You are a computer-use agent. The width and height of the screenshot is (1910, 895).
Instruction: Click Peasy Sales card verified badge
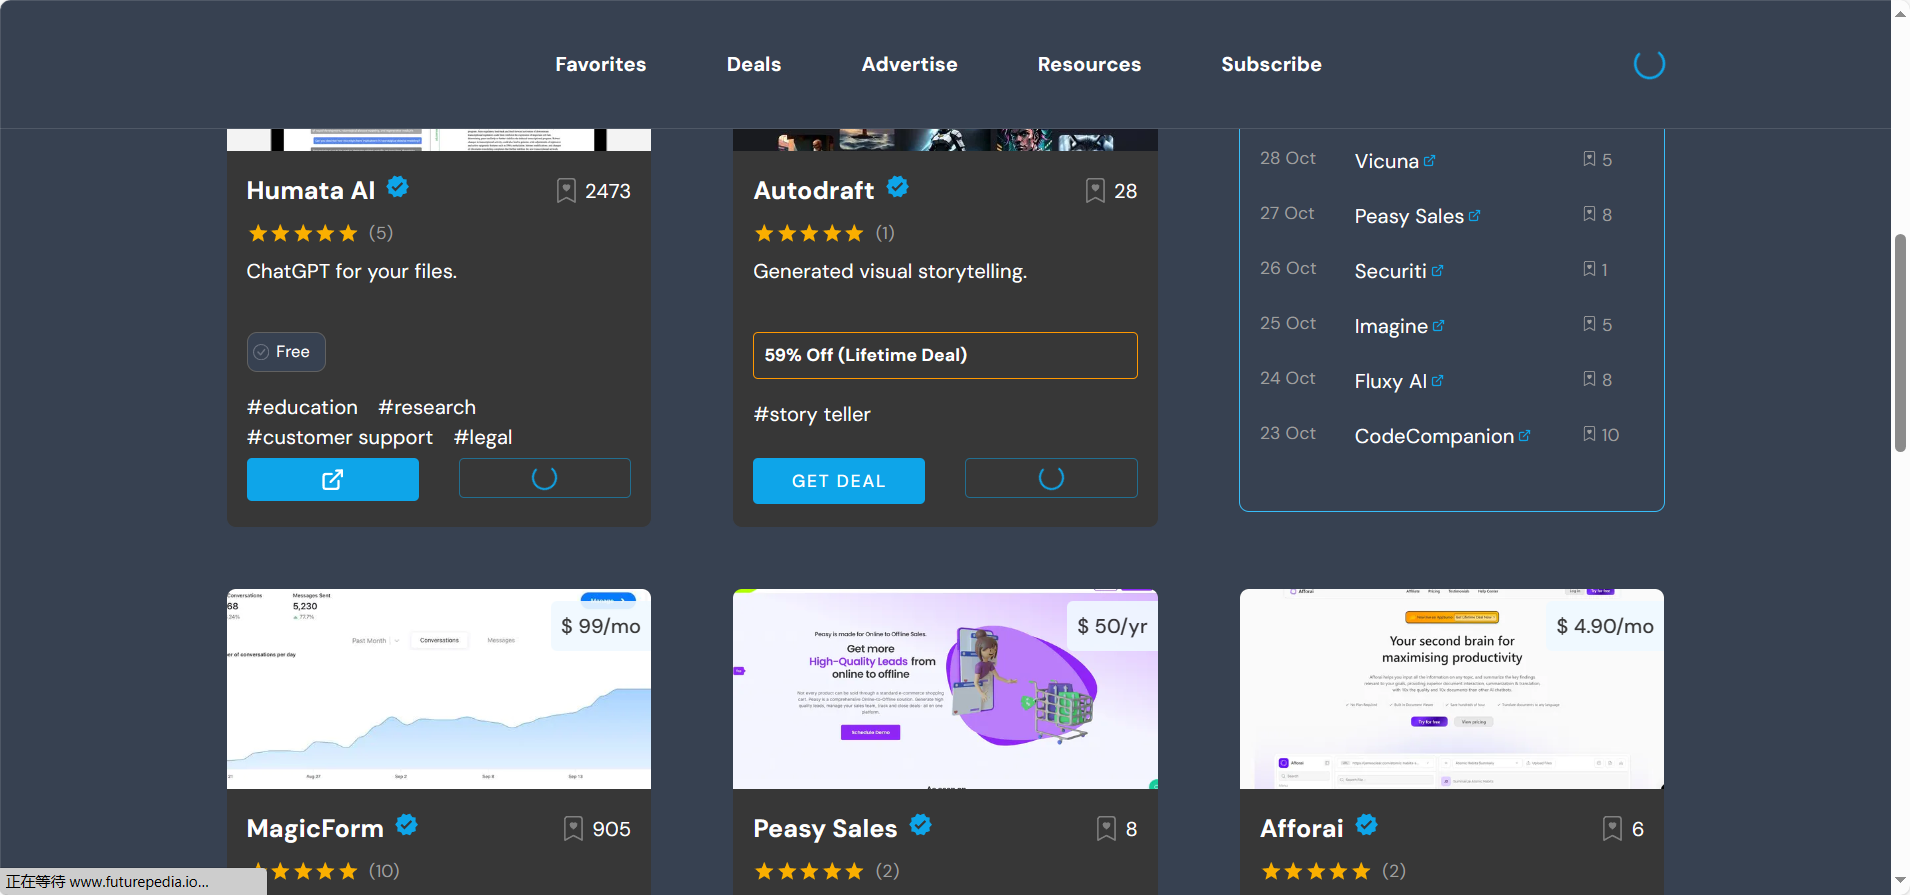921,825
